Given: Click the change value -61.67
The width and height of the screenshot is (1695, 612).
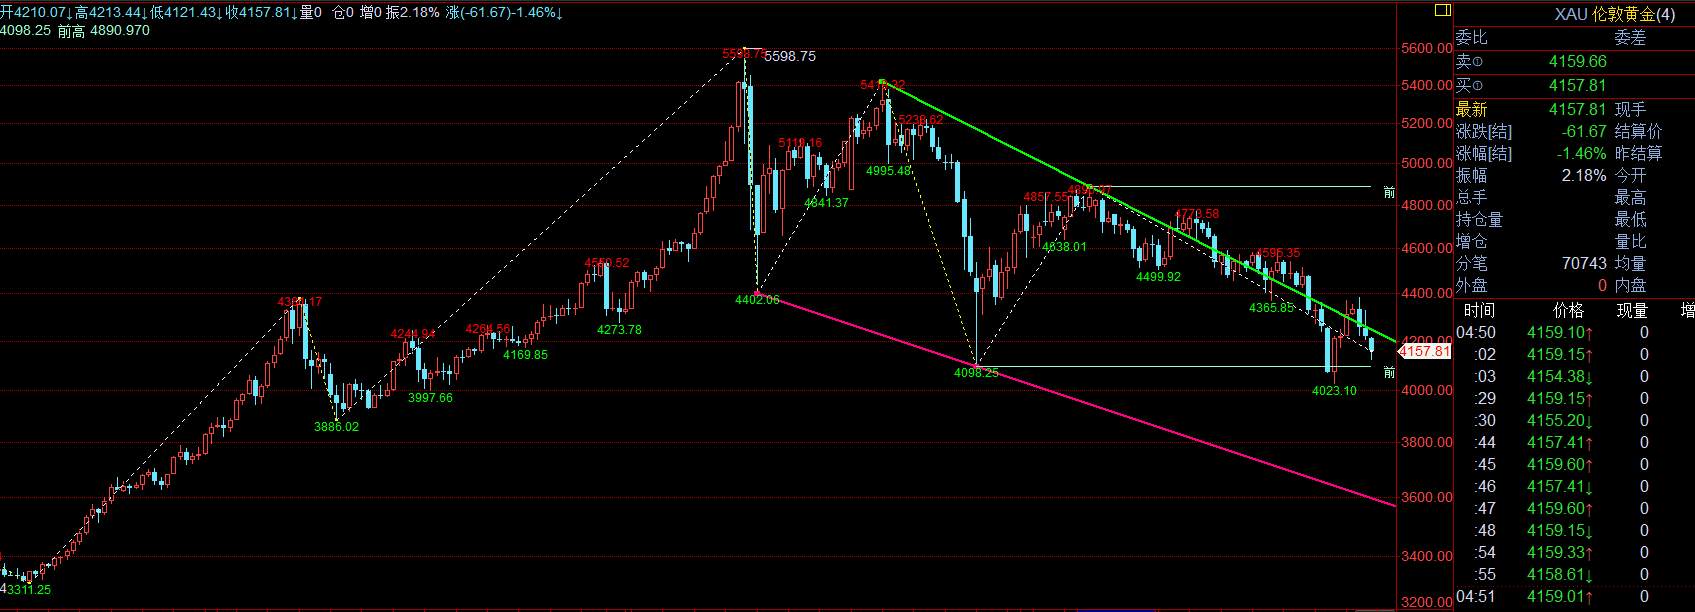Looking at the screenshot, I should point(1585,132).
